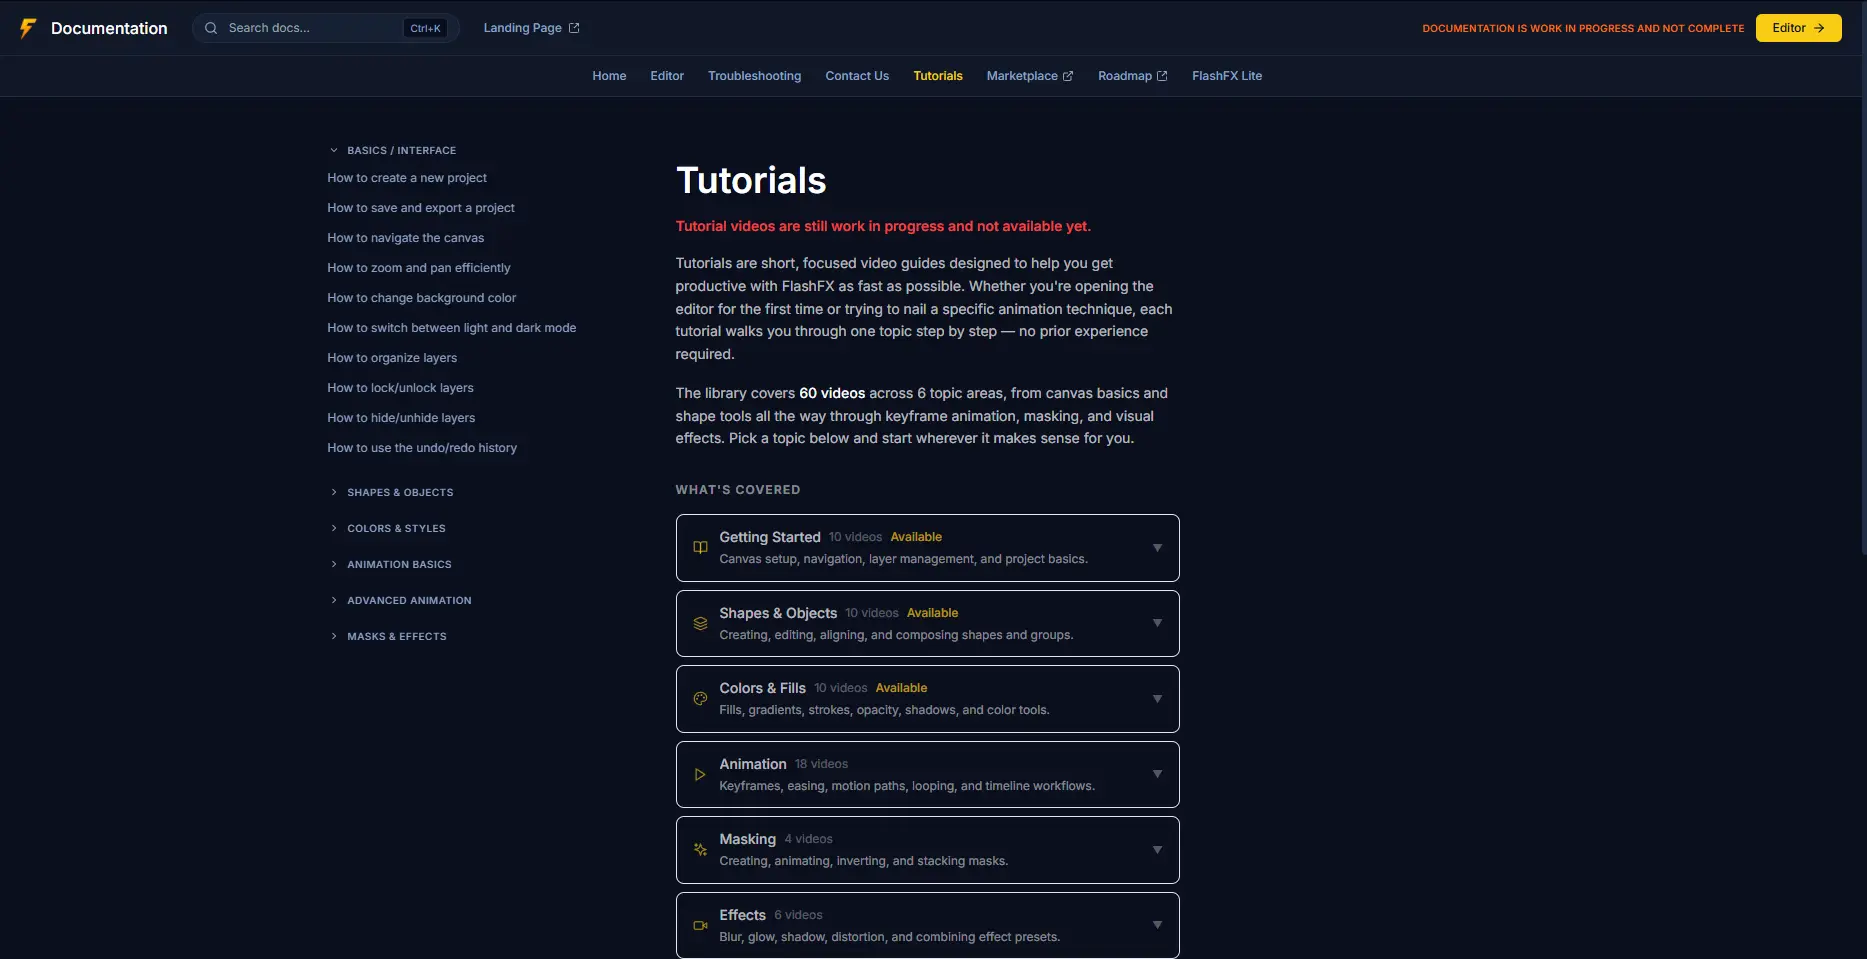Image resolution: width=1867 pixels, height=959 pixels.
Task: Click the Getting Started book icon
Action: coord(700,548)
